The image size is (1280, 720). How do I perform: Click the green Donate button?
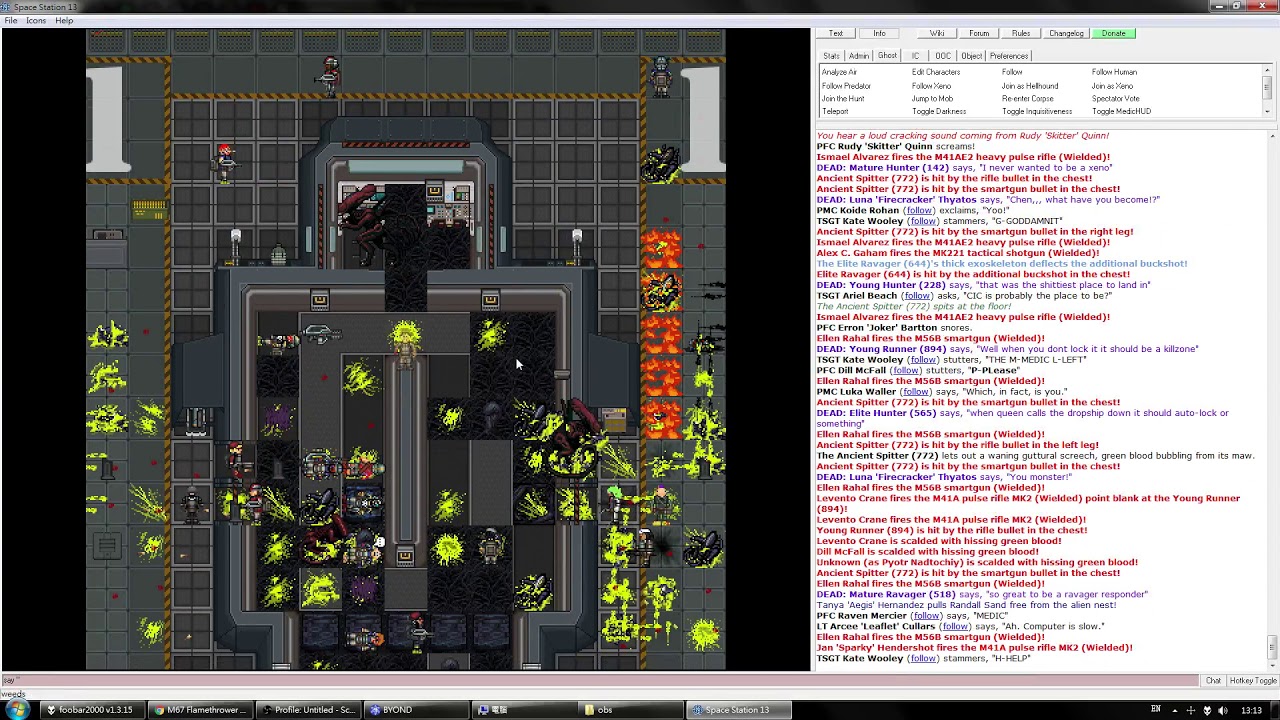1114,34
